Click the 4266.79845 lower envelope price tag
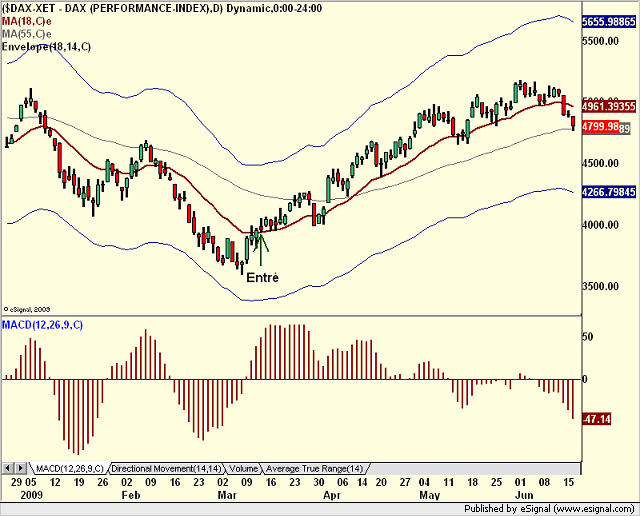This screenshot has width=640, height=516. click(609, 192)
